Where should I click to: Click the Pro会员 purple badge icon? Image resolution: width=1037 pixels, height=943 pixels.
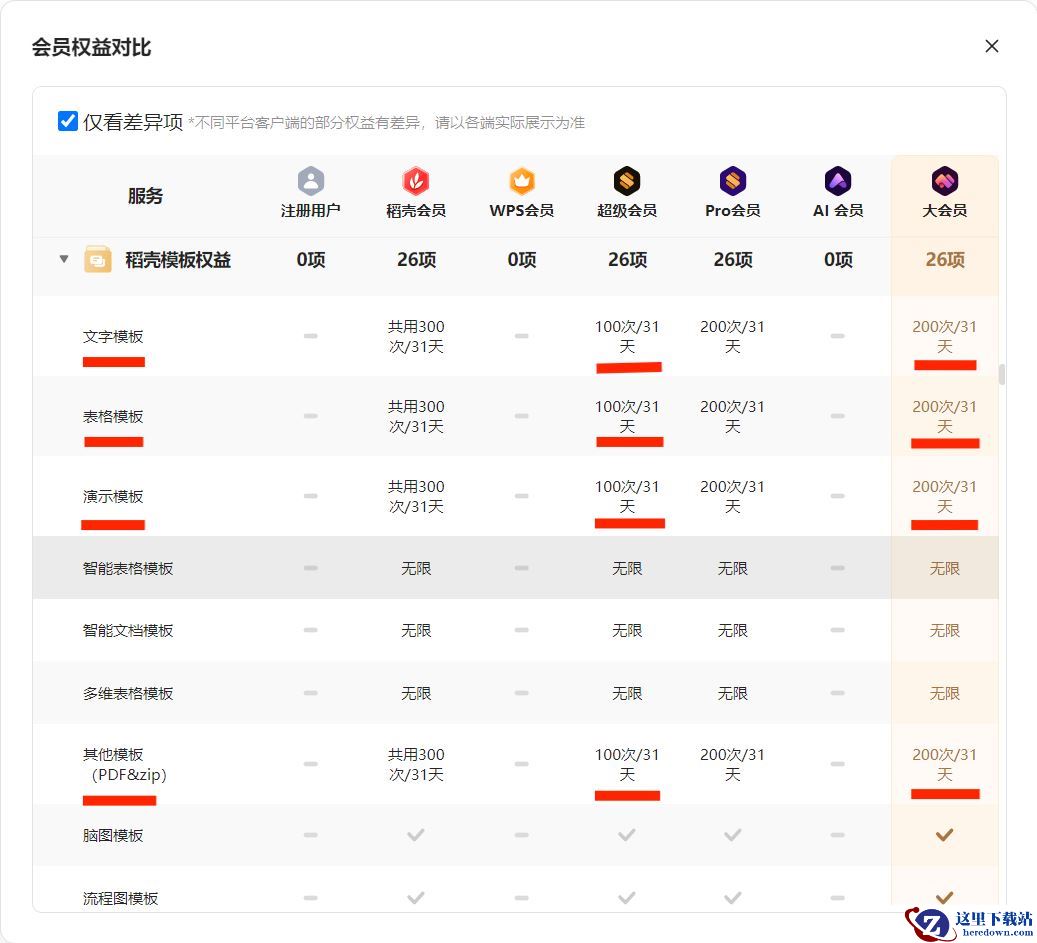(x=733, y=181)
